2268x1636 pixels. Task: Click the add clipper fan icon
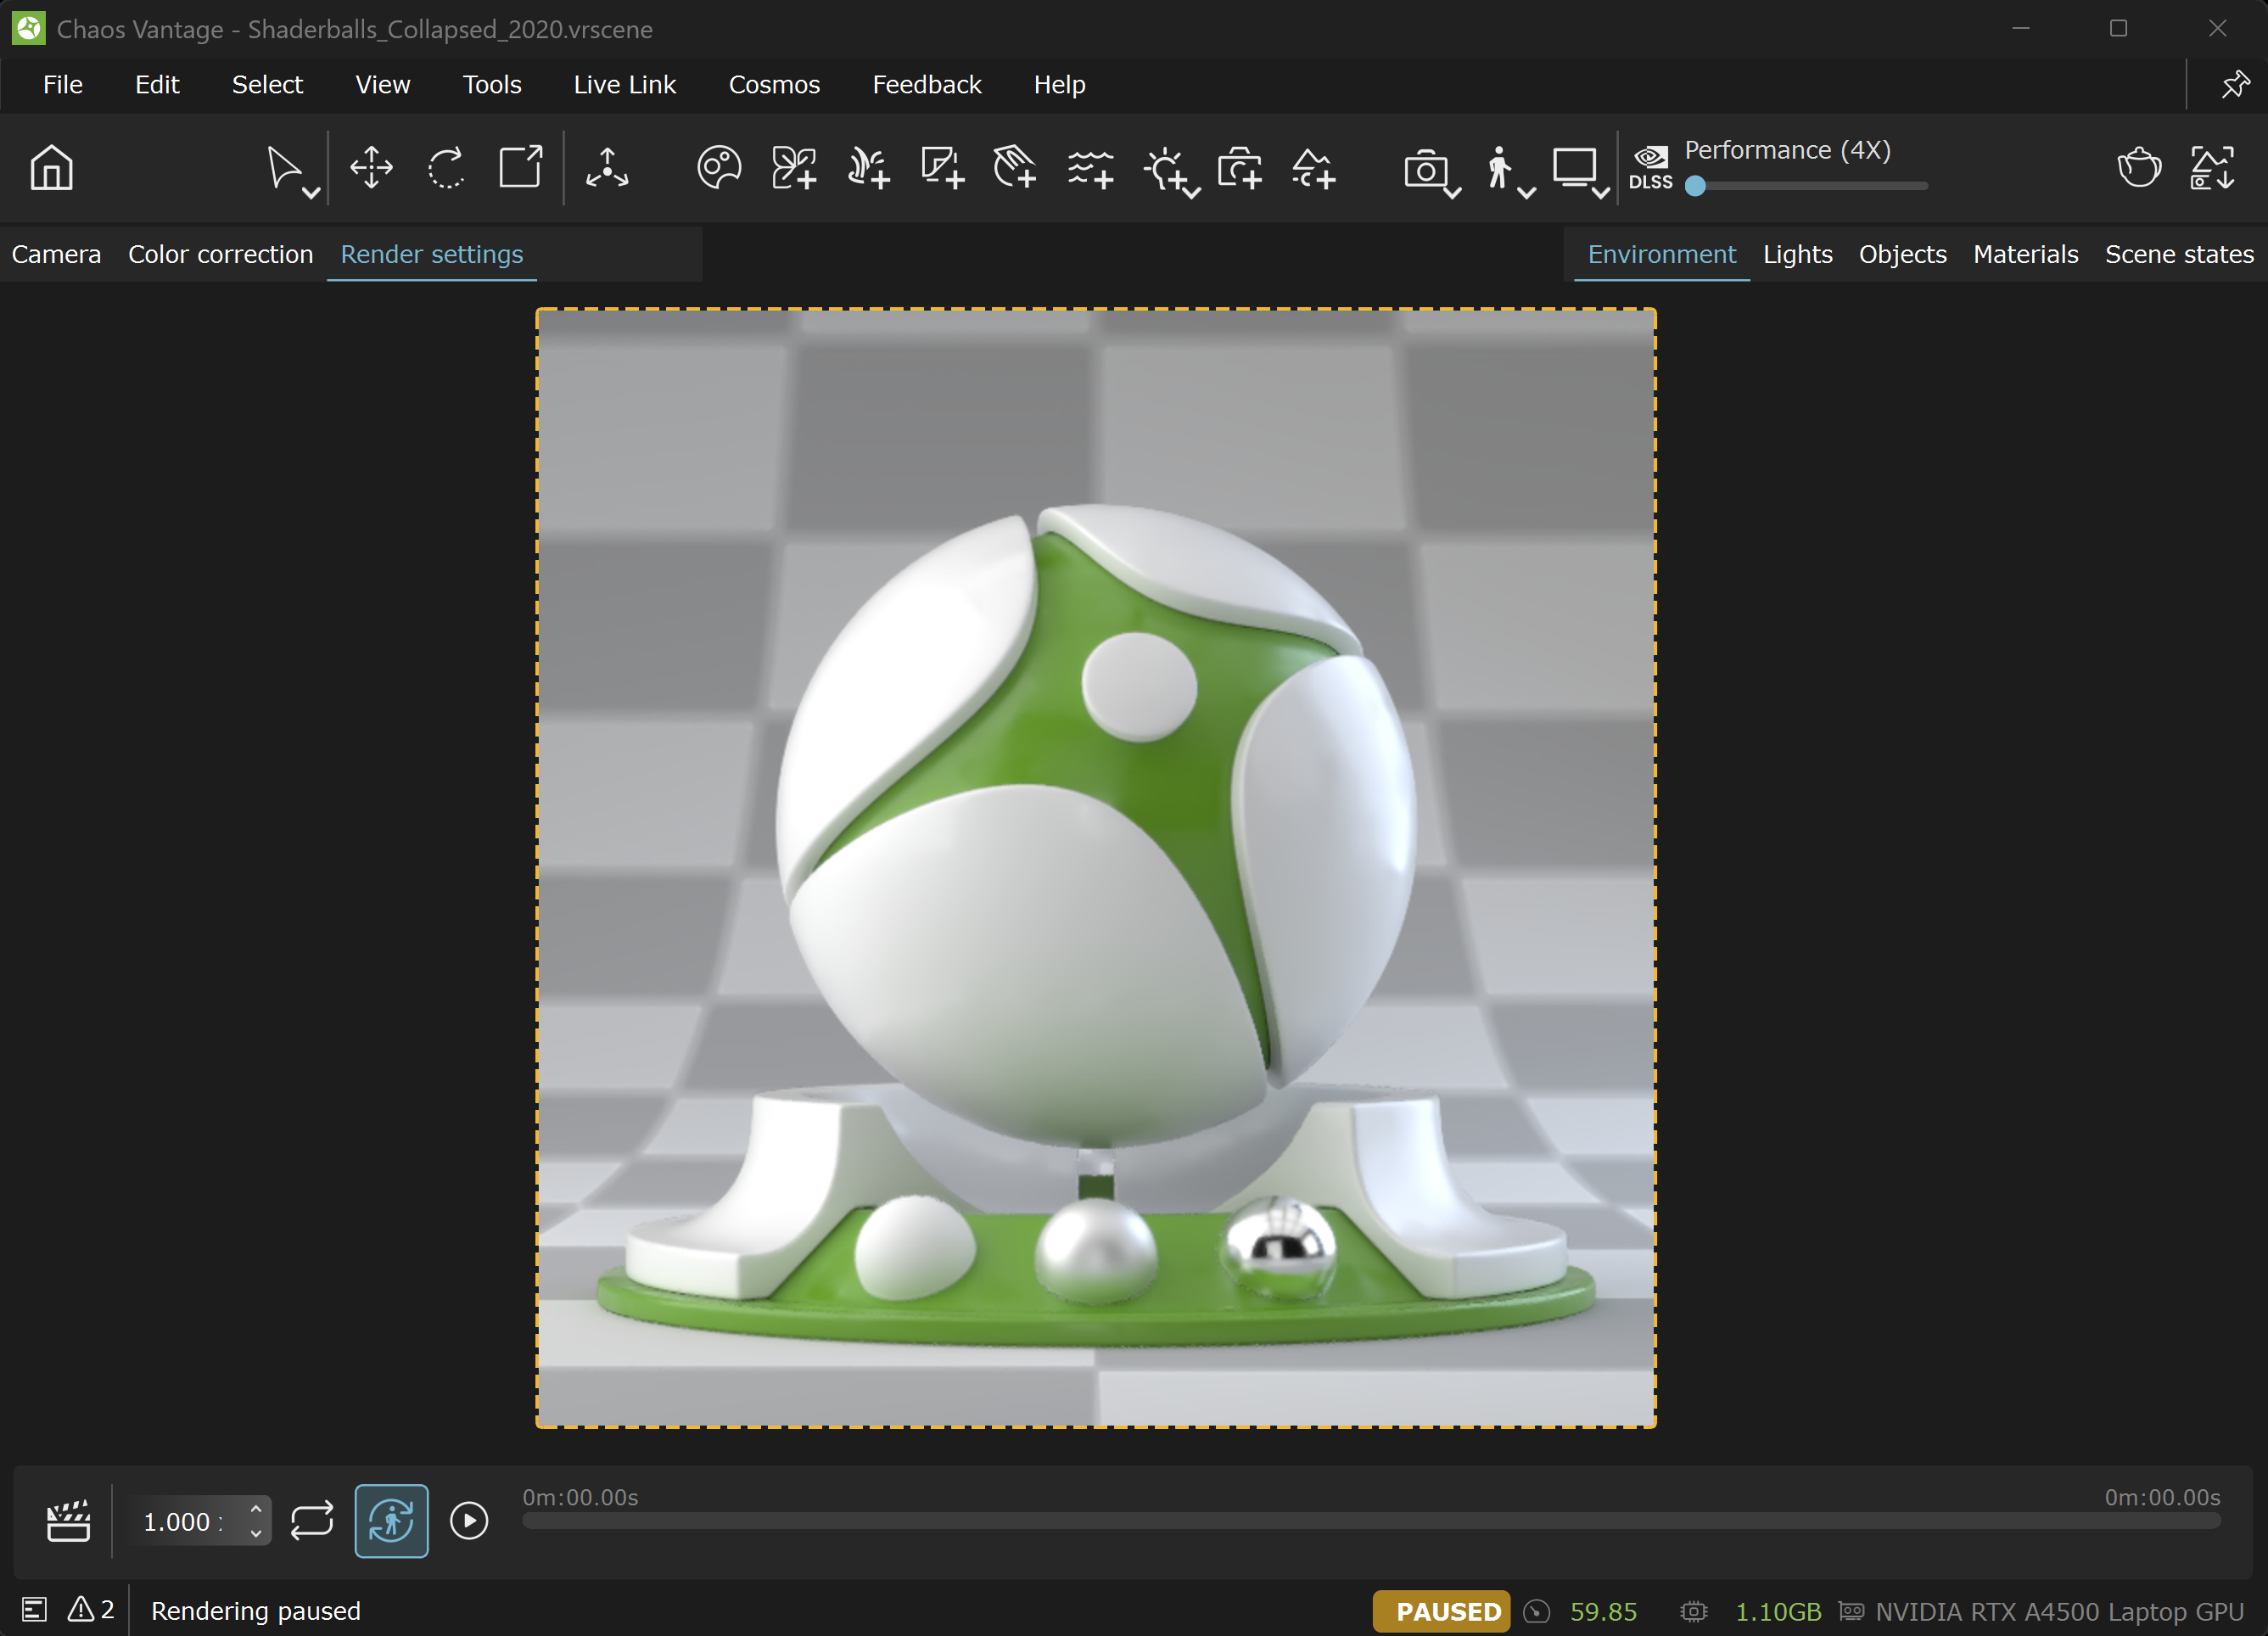1015,168
